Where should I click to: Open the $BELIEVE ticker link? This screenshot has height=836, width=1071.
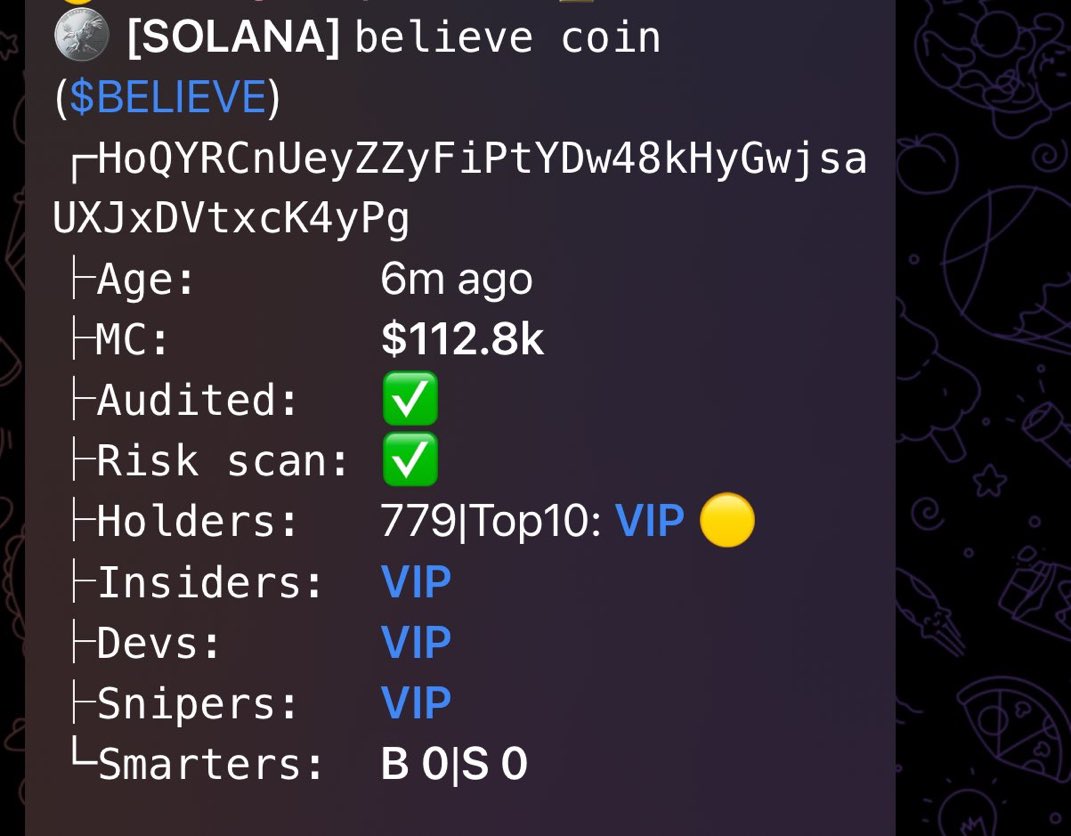click(x=168, y=96)
